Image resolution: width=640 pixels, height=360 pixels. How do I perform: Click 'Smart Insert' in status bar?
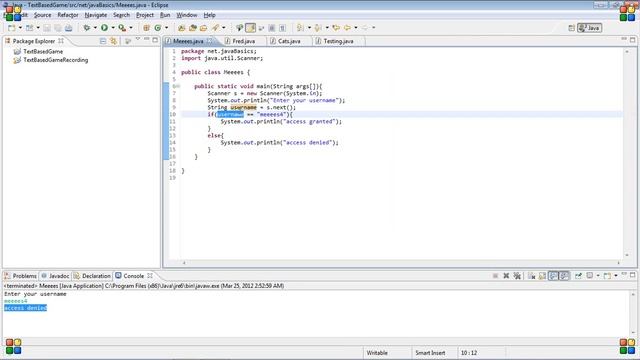click(x=430, y=353)
